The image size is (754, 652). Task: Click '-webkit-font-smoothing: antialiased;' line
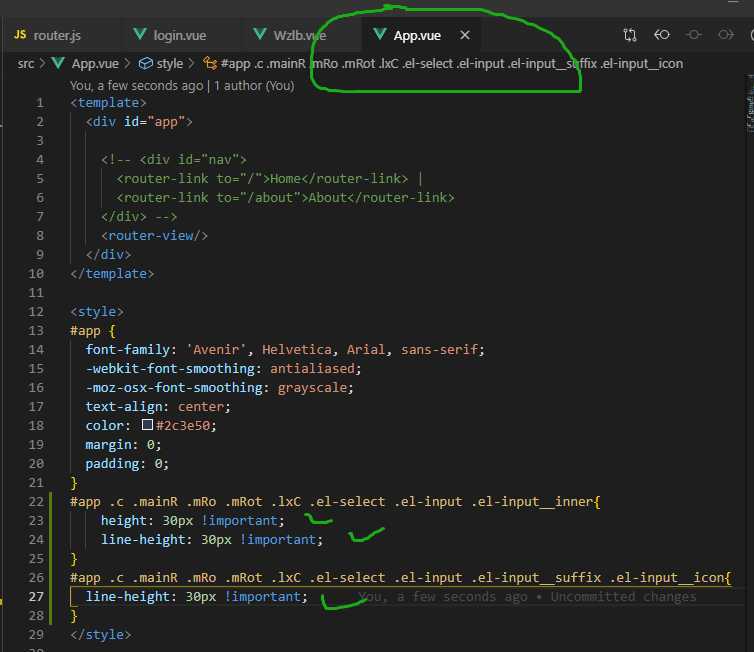tap(223, 369)
